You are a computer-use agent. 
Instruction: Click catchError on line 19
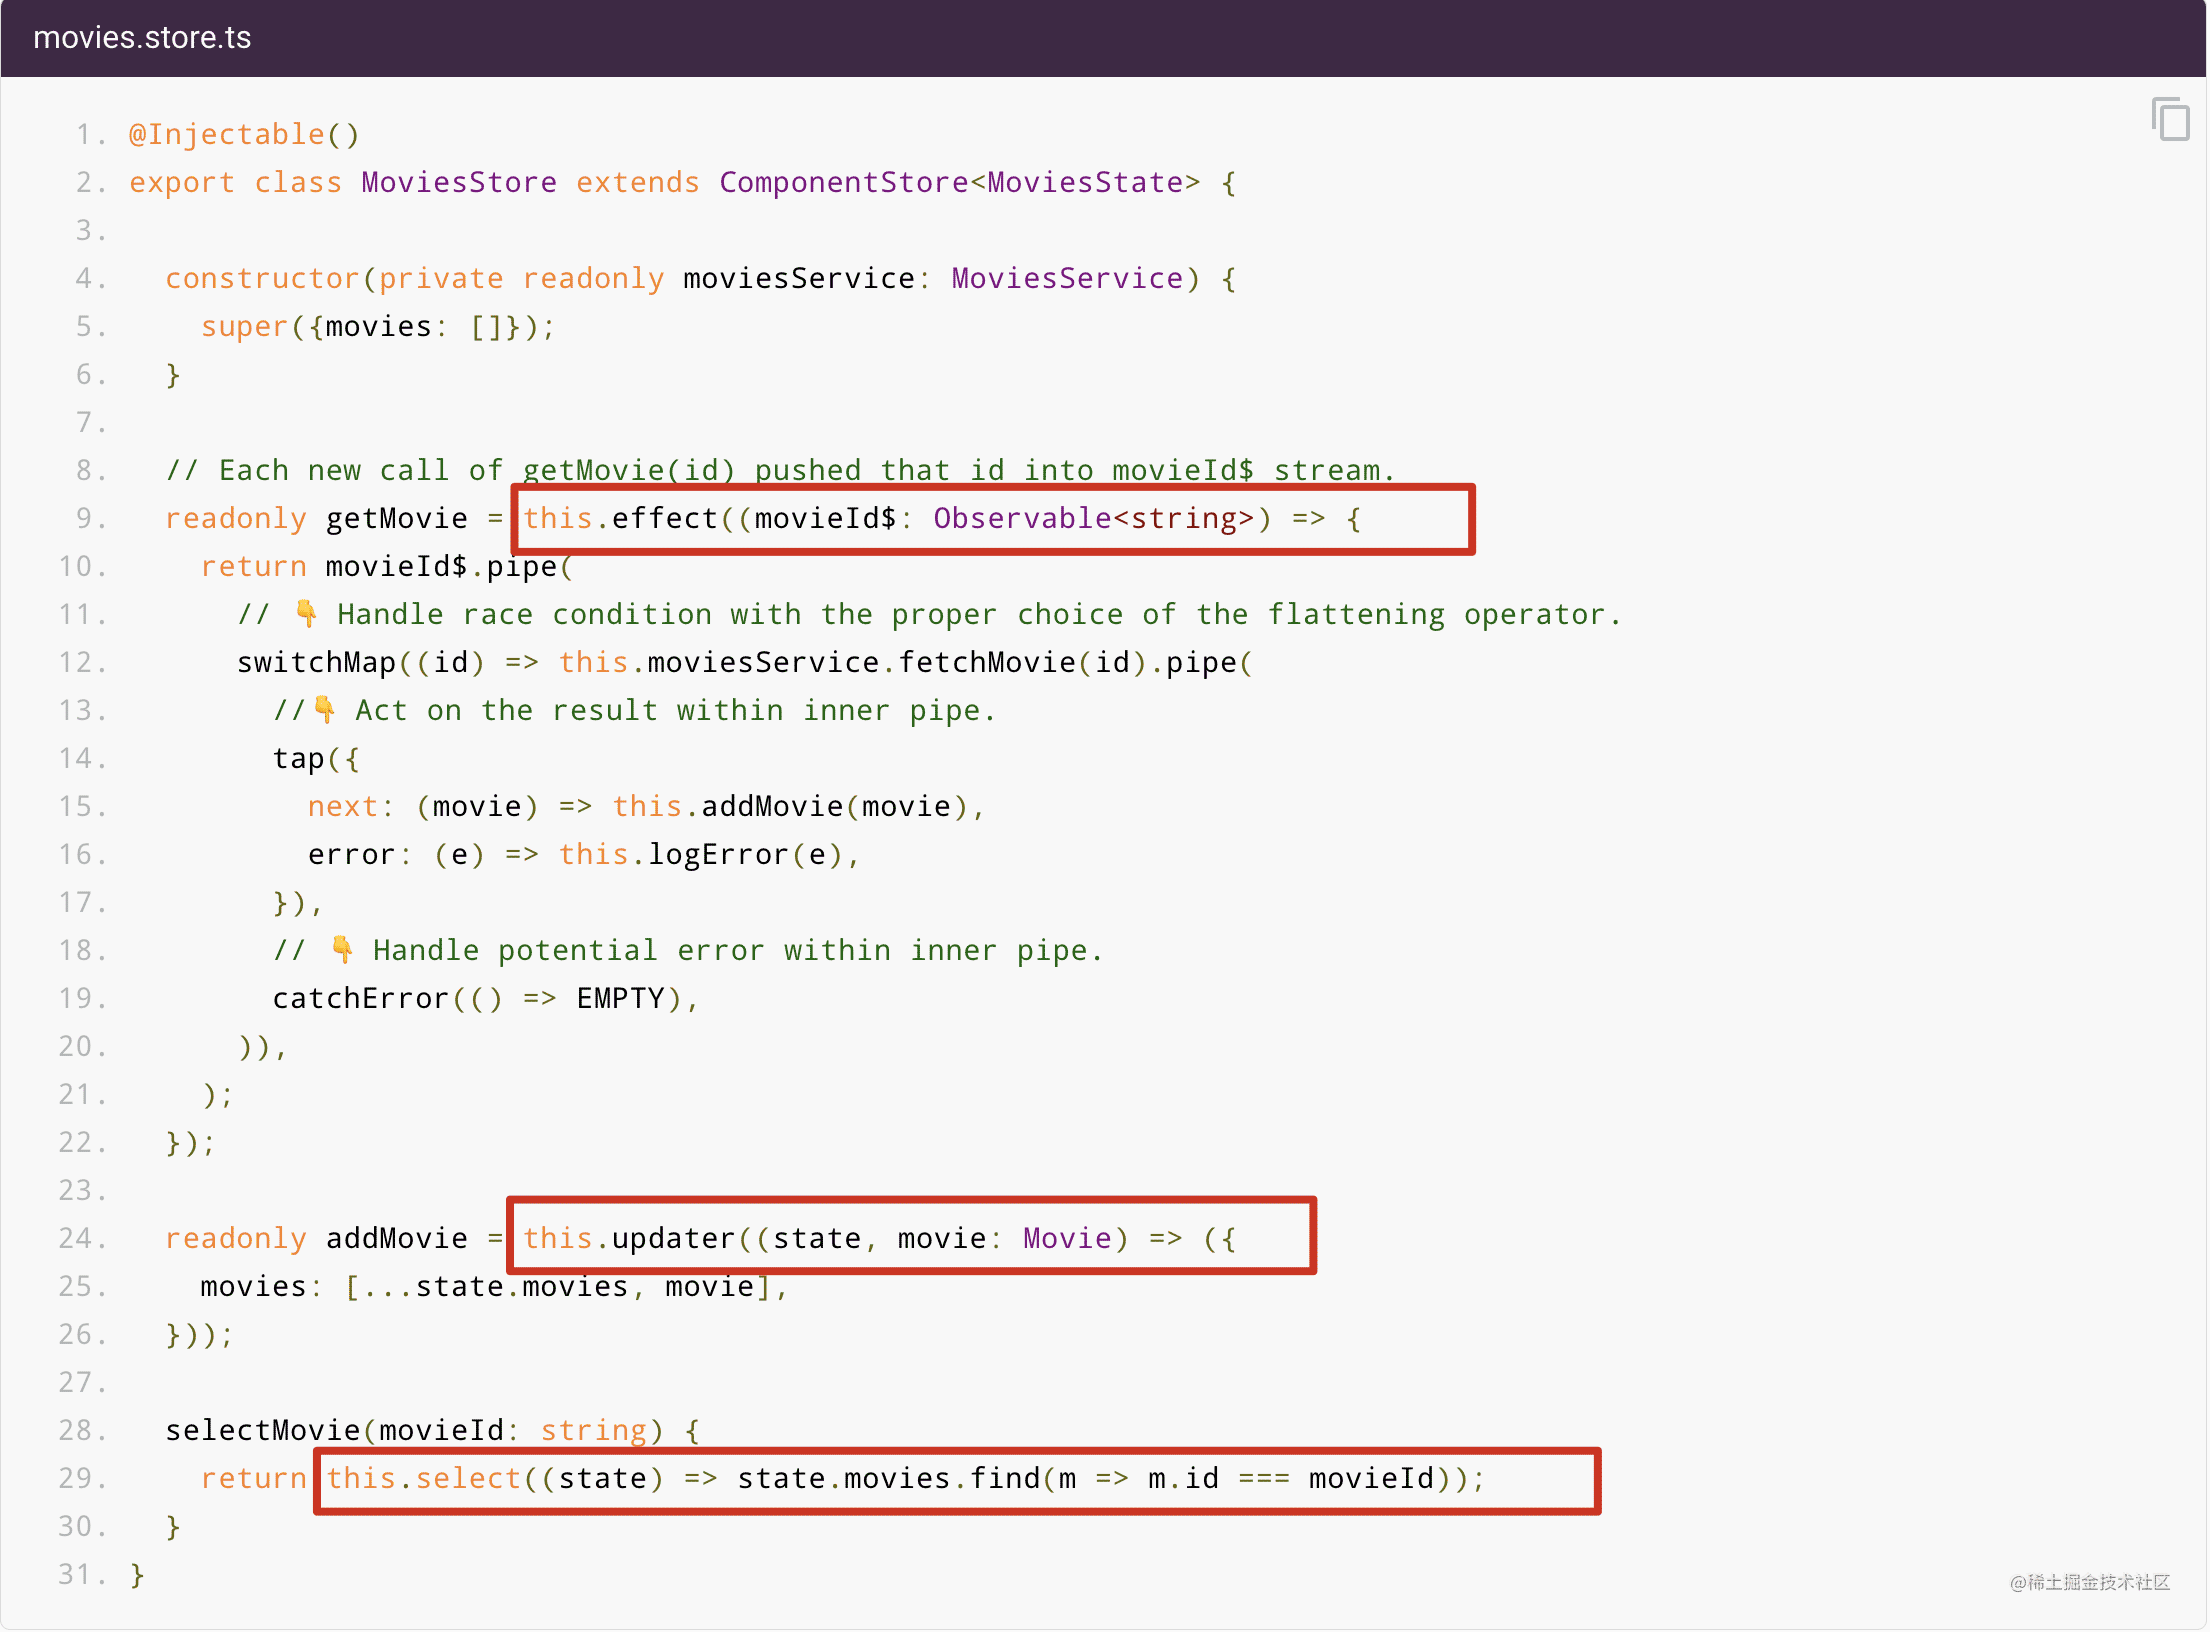coord(360,998)
